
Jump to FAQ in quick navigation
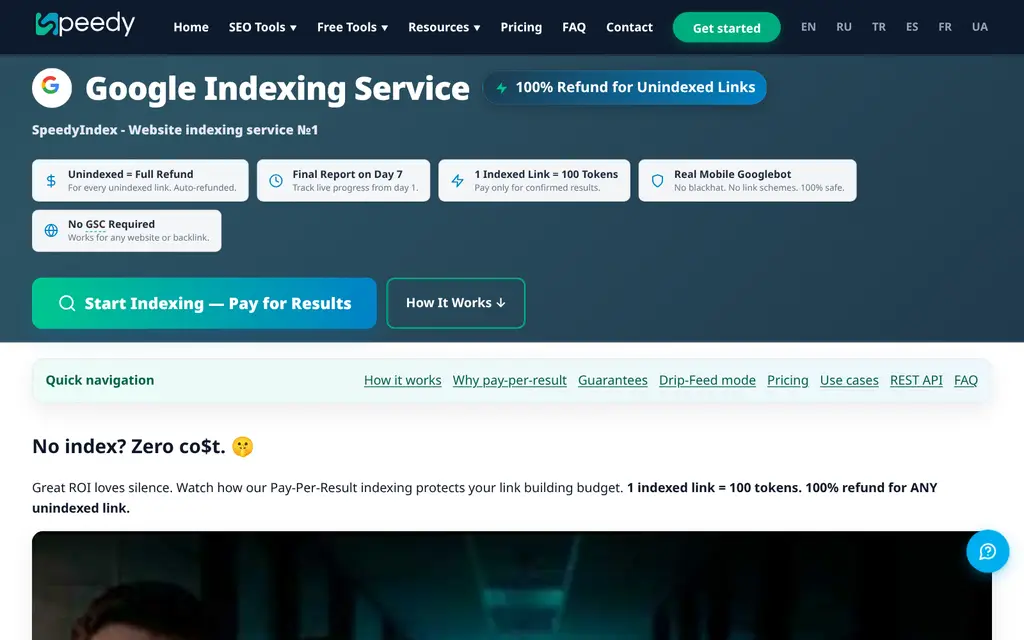[x=966, y=380]
